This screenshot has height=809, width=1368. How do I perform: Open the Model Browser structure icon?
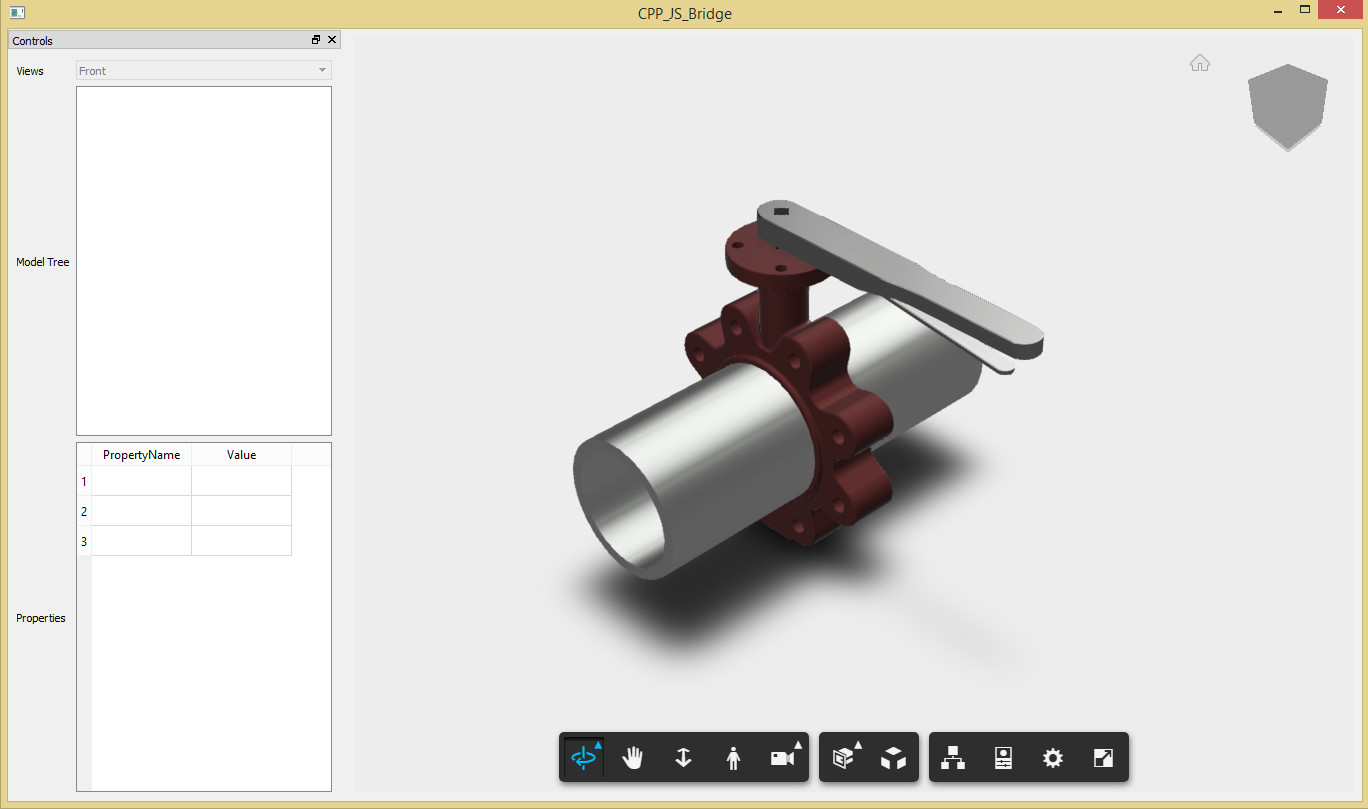click(954, 758)
